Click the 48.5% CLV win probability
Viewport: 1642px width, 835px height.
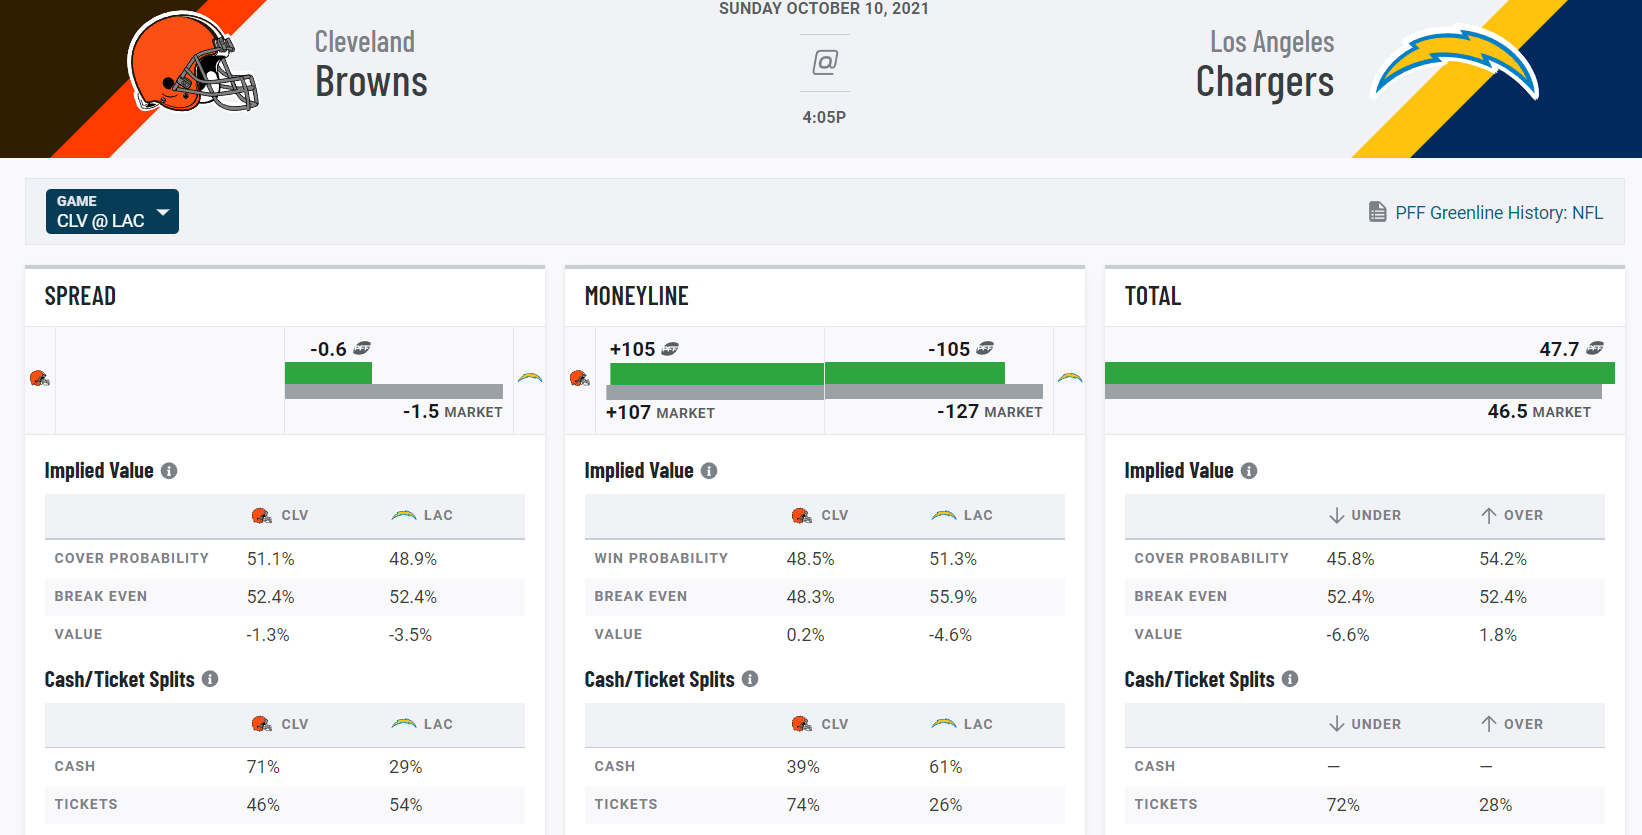pyautogui.click(x=811, y=559)
